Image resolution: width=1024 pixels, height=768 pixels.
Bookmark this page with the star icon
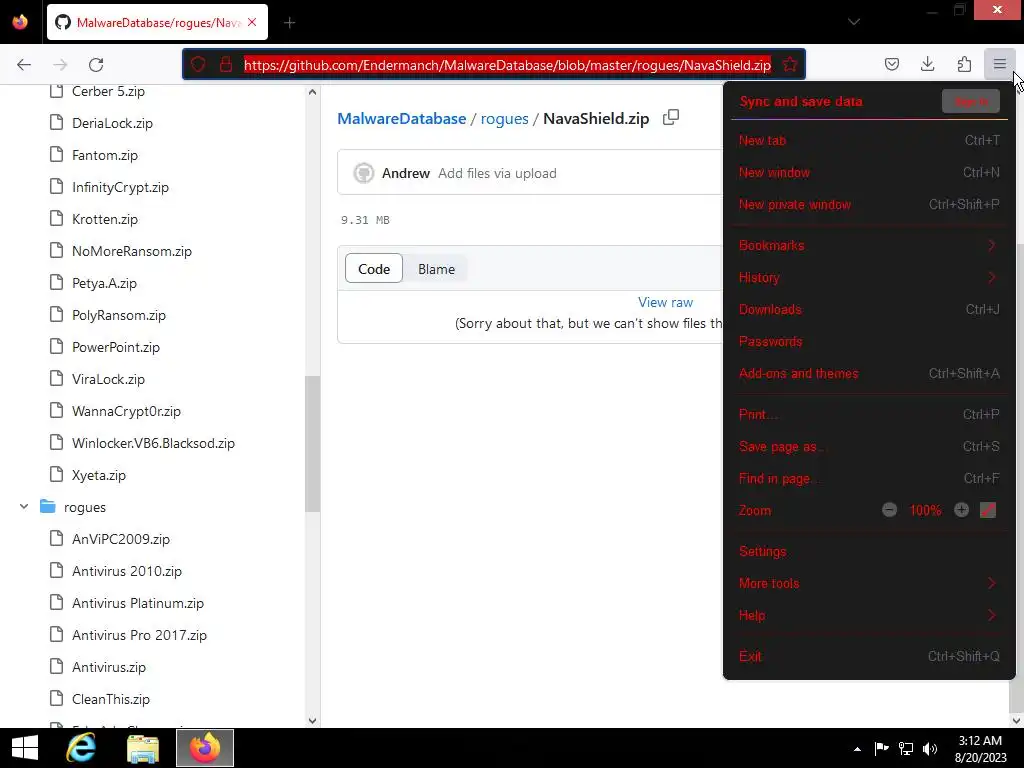click(x=790, y=65)
